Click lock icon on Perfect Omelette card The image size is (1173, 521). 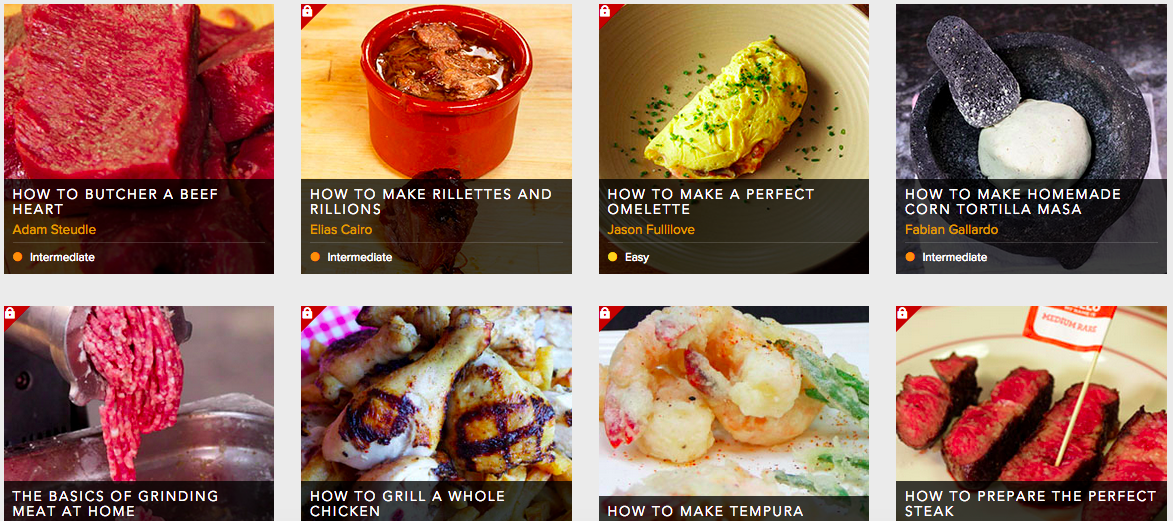(604, 10)
